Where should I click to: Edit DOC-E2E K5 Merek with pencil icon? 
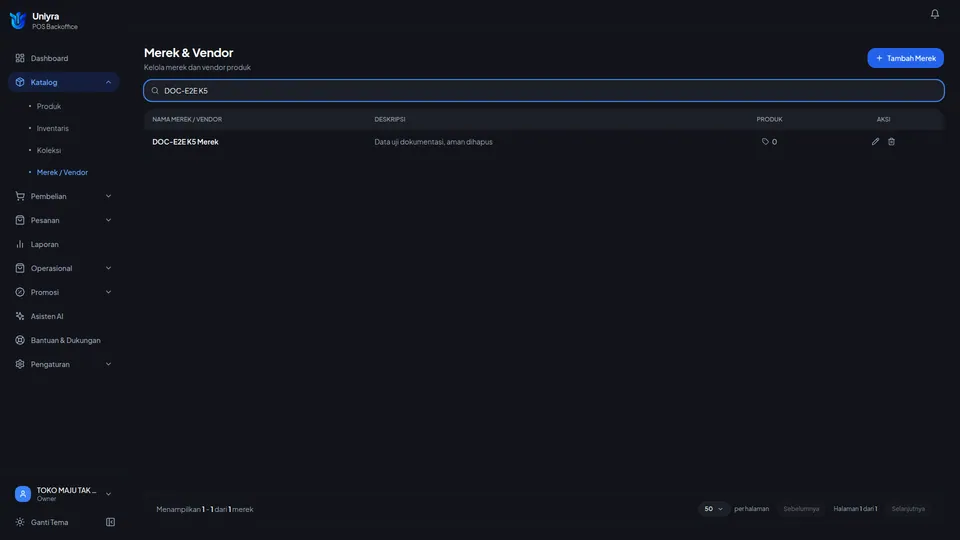(x=875, y=141)
